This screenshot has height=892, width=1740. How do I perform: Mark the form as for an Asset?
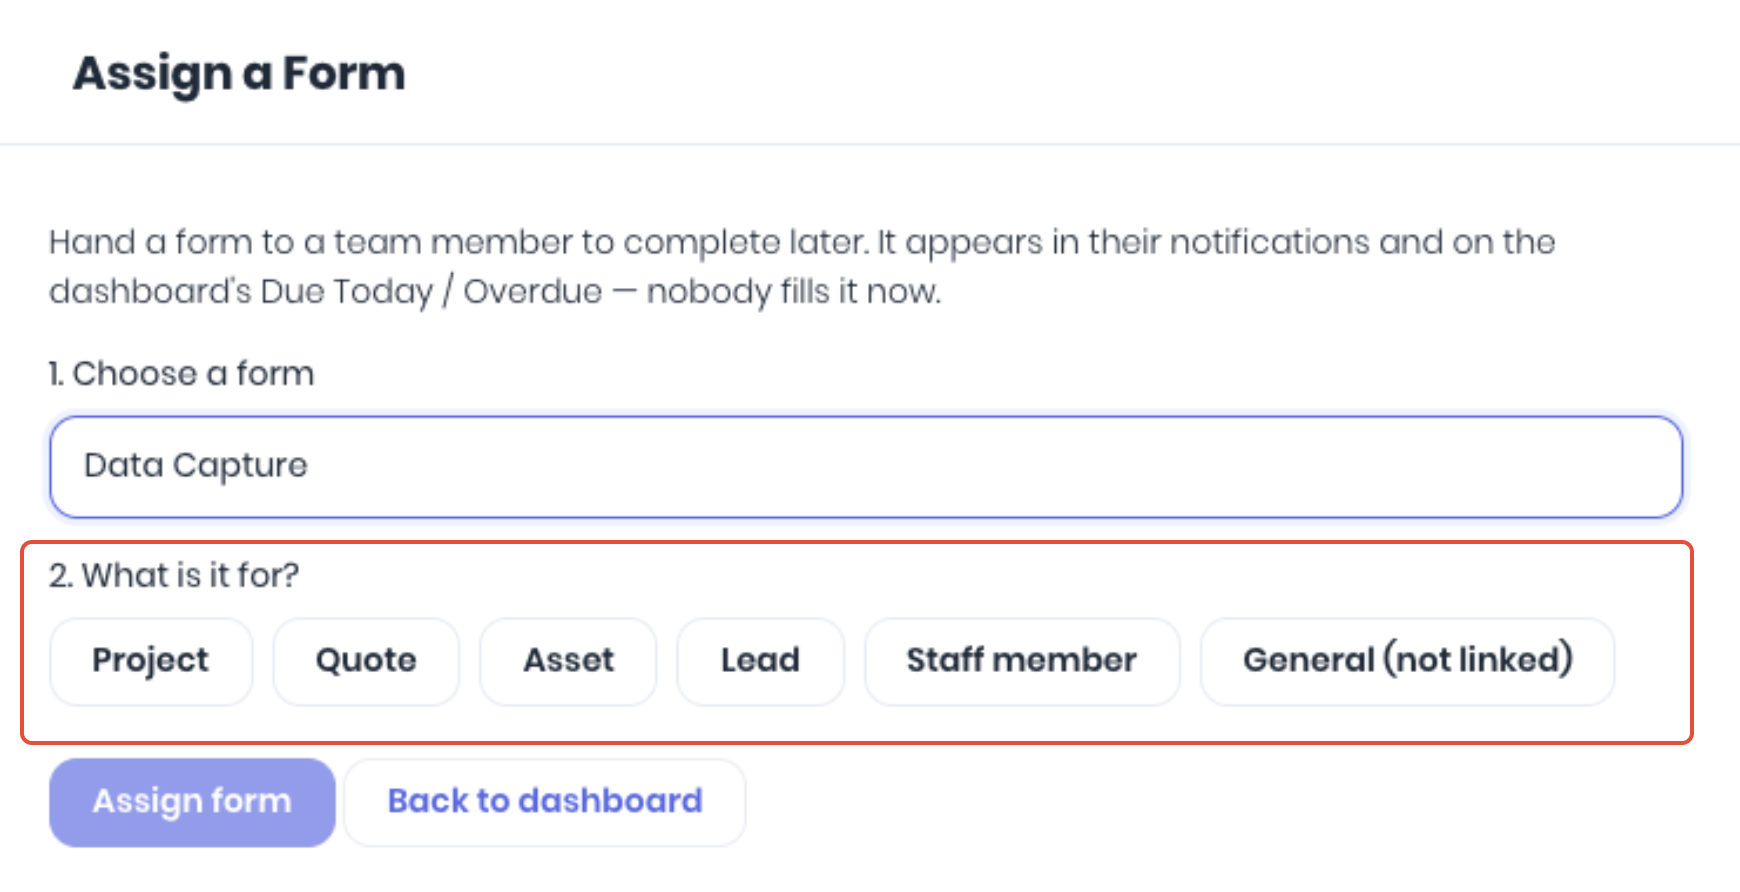point(568,661)
